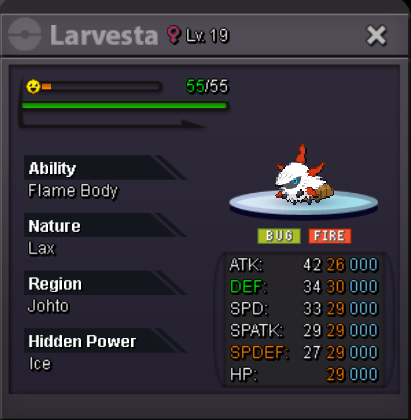Click the 55/55 HP counter
411x420 pixels.
point(207,86)
